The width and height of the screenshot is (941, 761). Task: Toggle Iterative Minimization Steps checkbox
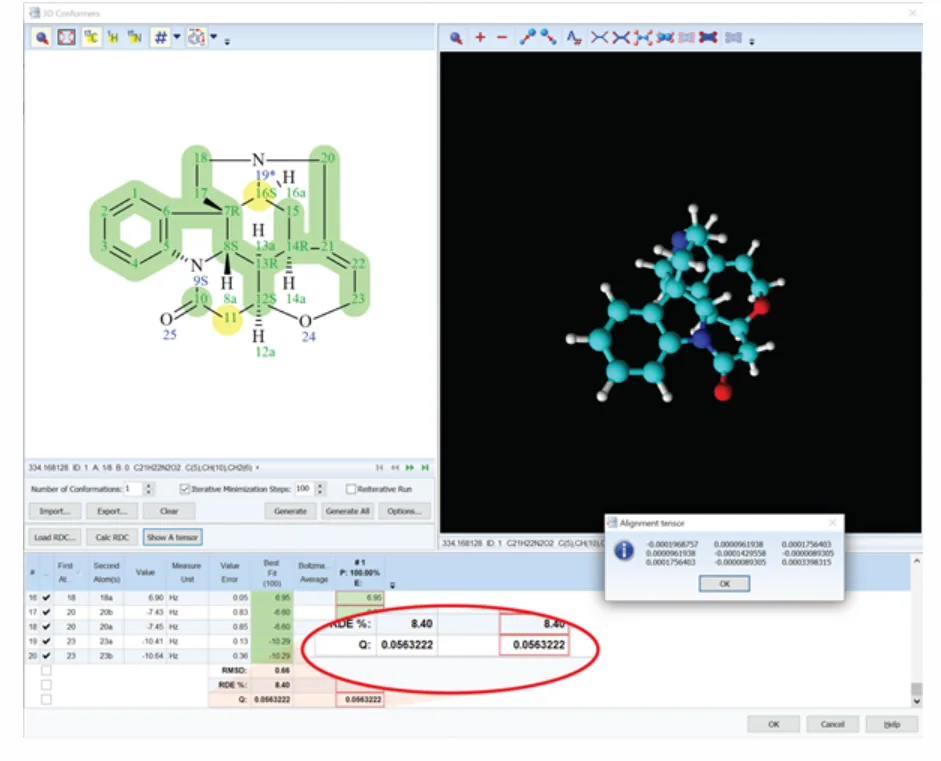pyautogui.click(x=185, y=489)
